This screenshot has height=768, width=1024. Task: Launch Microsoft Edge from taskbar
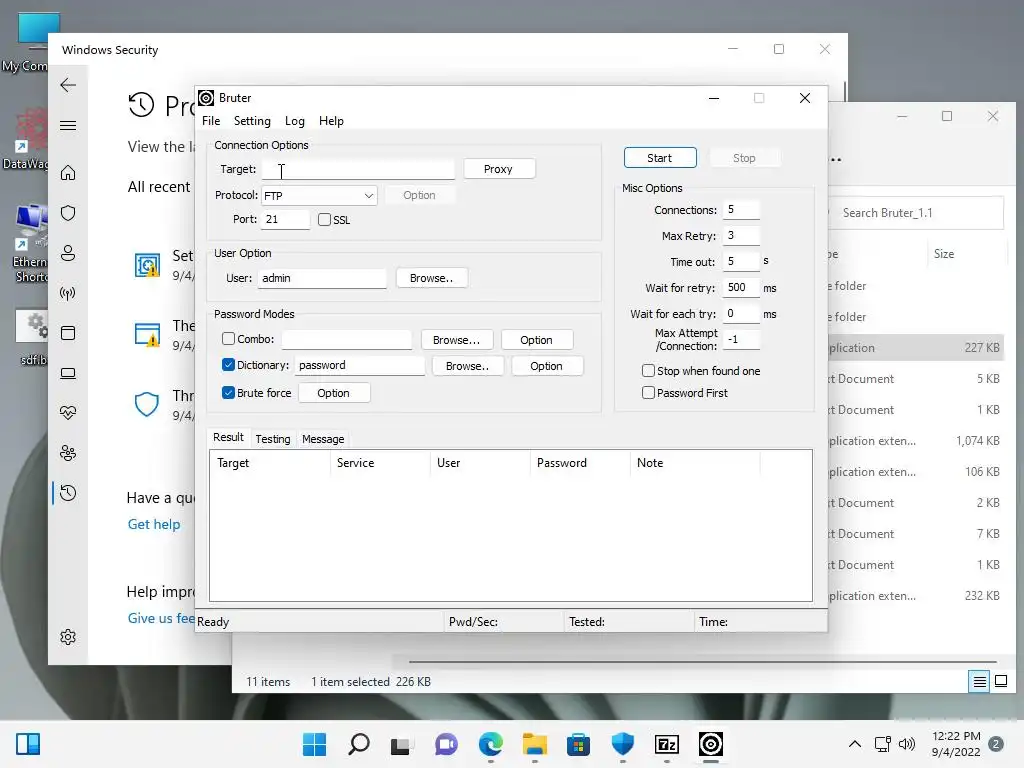pyautogui.click(x=490, y=744)
